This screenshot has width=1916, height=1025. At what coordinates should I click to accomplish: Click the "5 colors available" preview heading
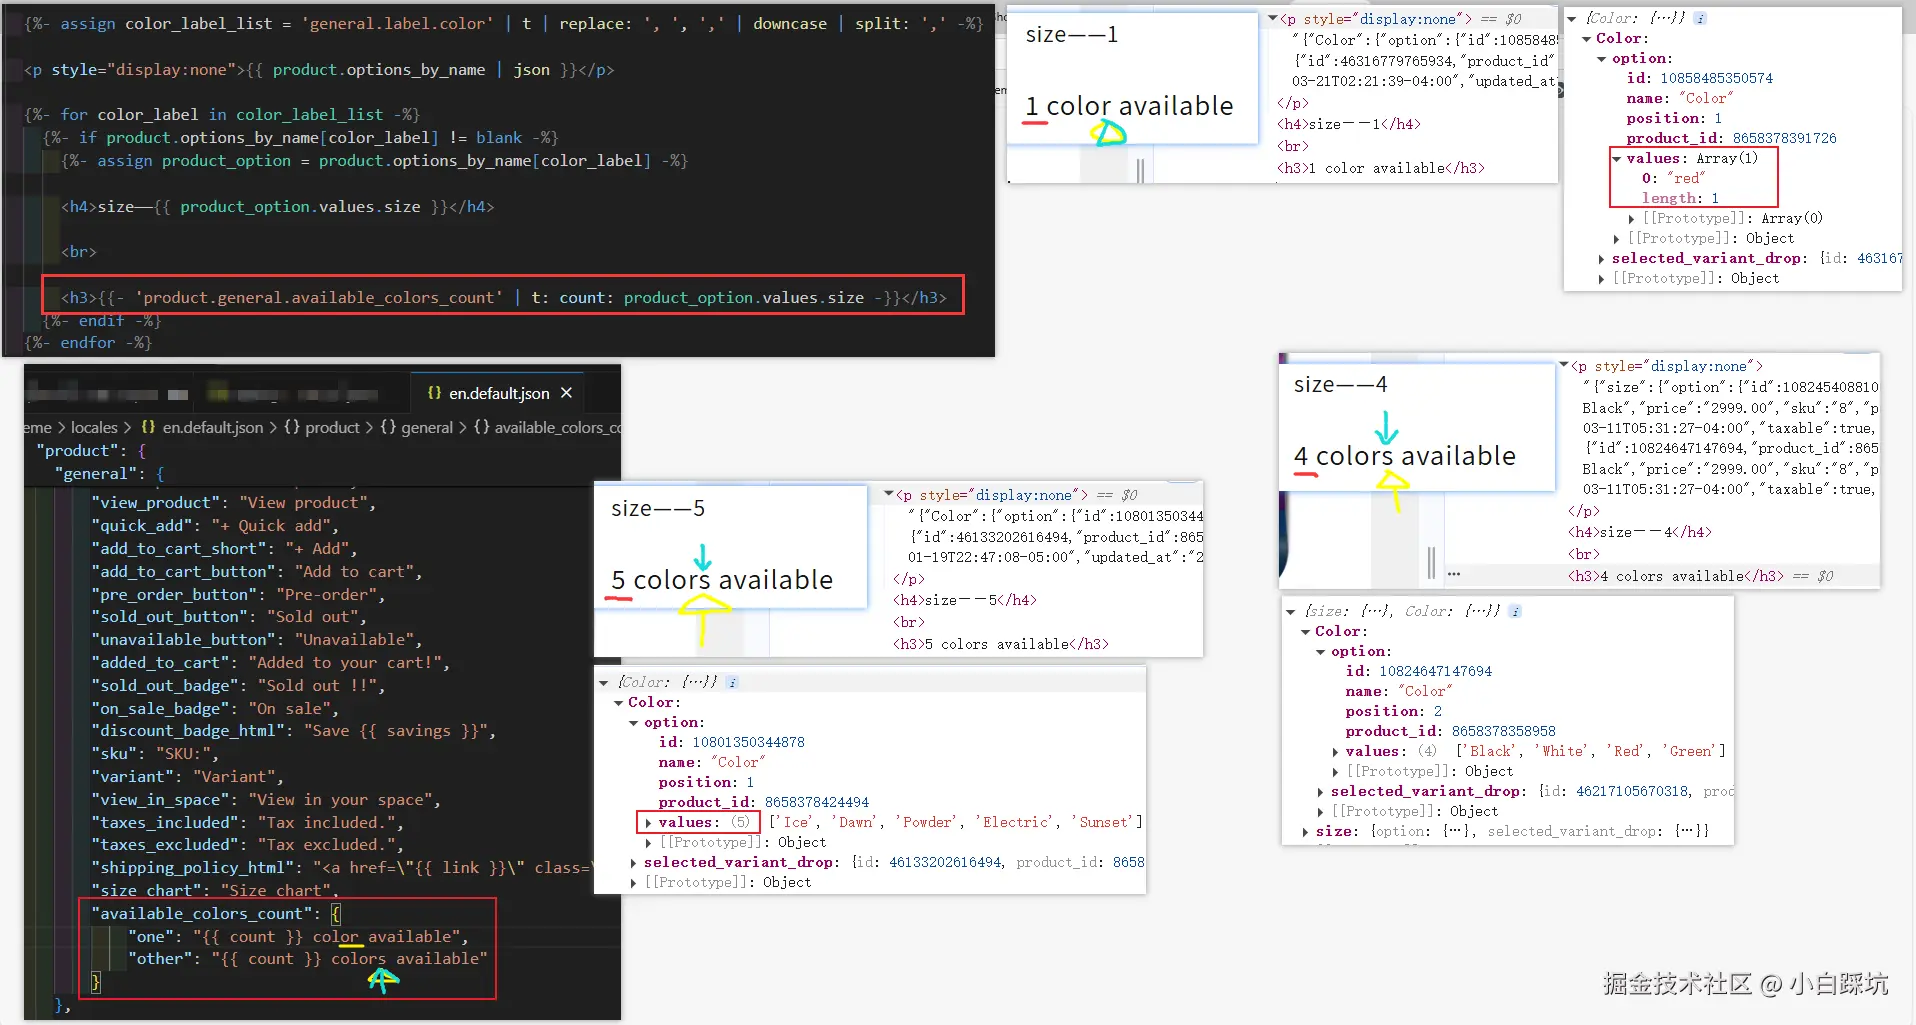click(x=722, y=580)
